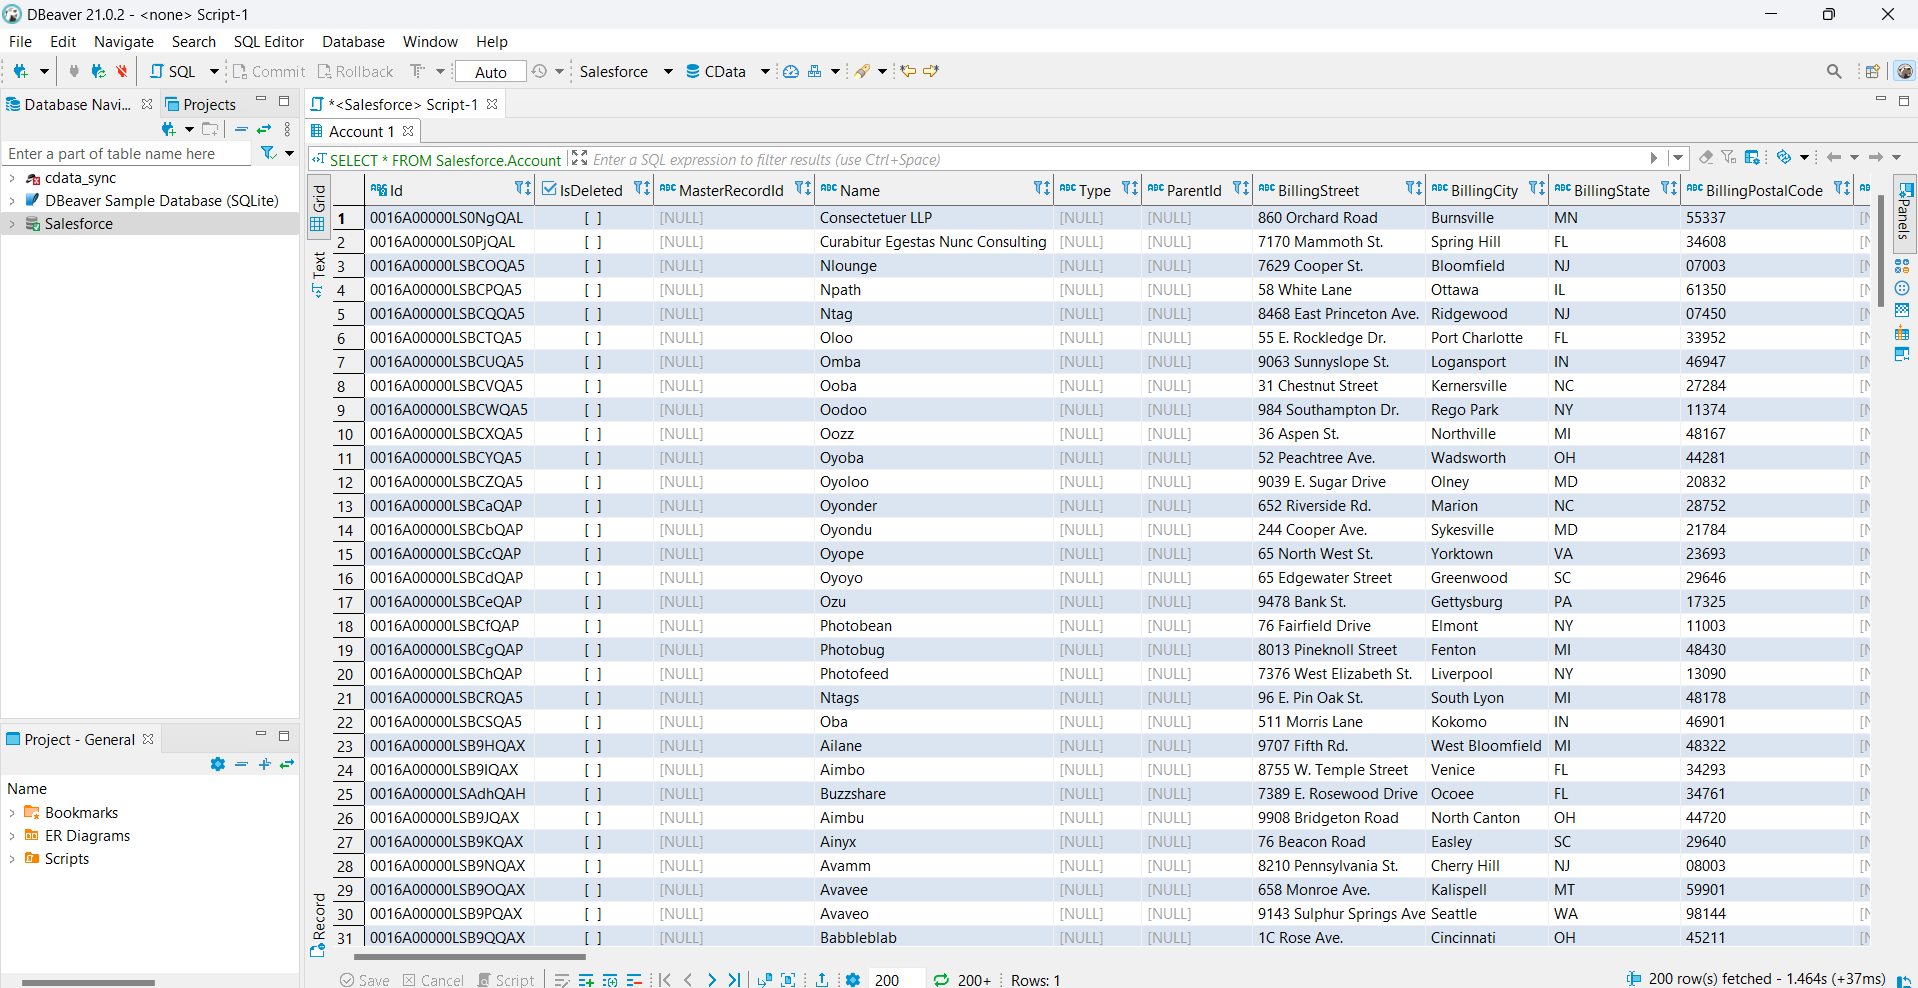Click the refresh results green arrows icon
The width and height of the screenshot is (1918, 988).
pyautogui.click(x=941, y=980)
